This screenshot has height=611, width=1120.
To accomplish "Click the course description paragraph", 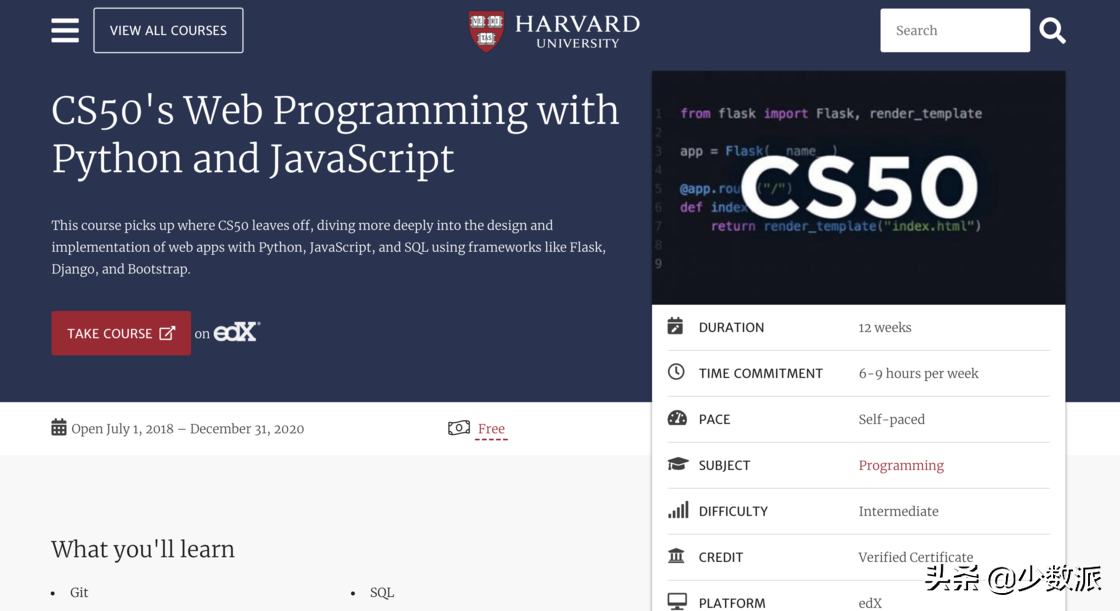I will point(329,247).
